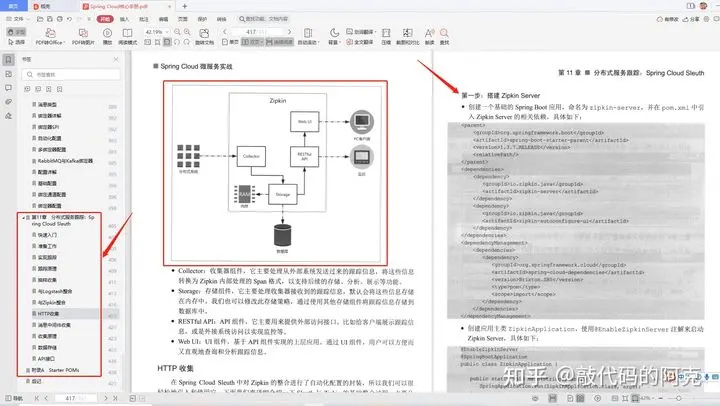The height and width of the screenshot is (406, 720).
Task: Select the 手型 hand tool
Action: pos(17,32)
